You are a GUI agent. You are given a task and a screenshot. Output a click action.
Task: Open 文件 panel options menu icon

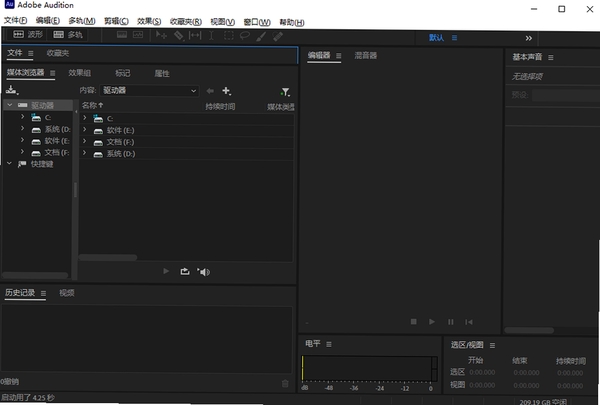pyautogui.click(x=31, y=53)
